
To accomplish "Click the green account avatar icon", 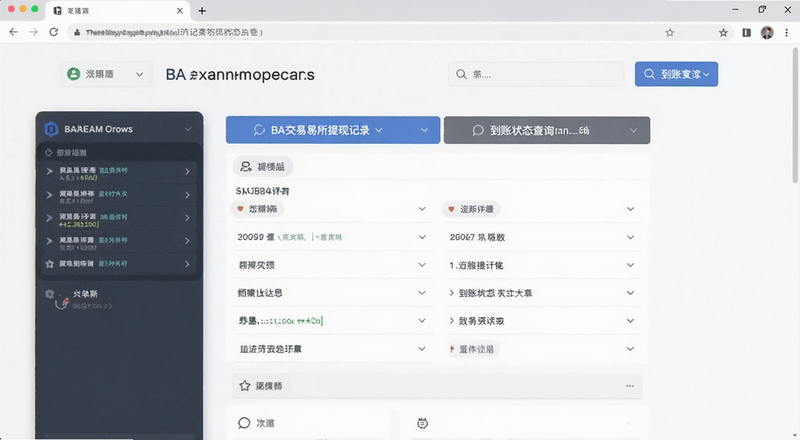I will [73, 74].
